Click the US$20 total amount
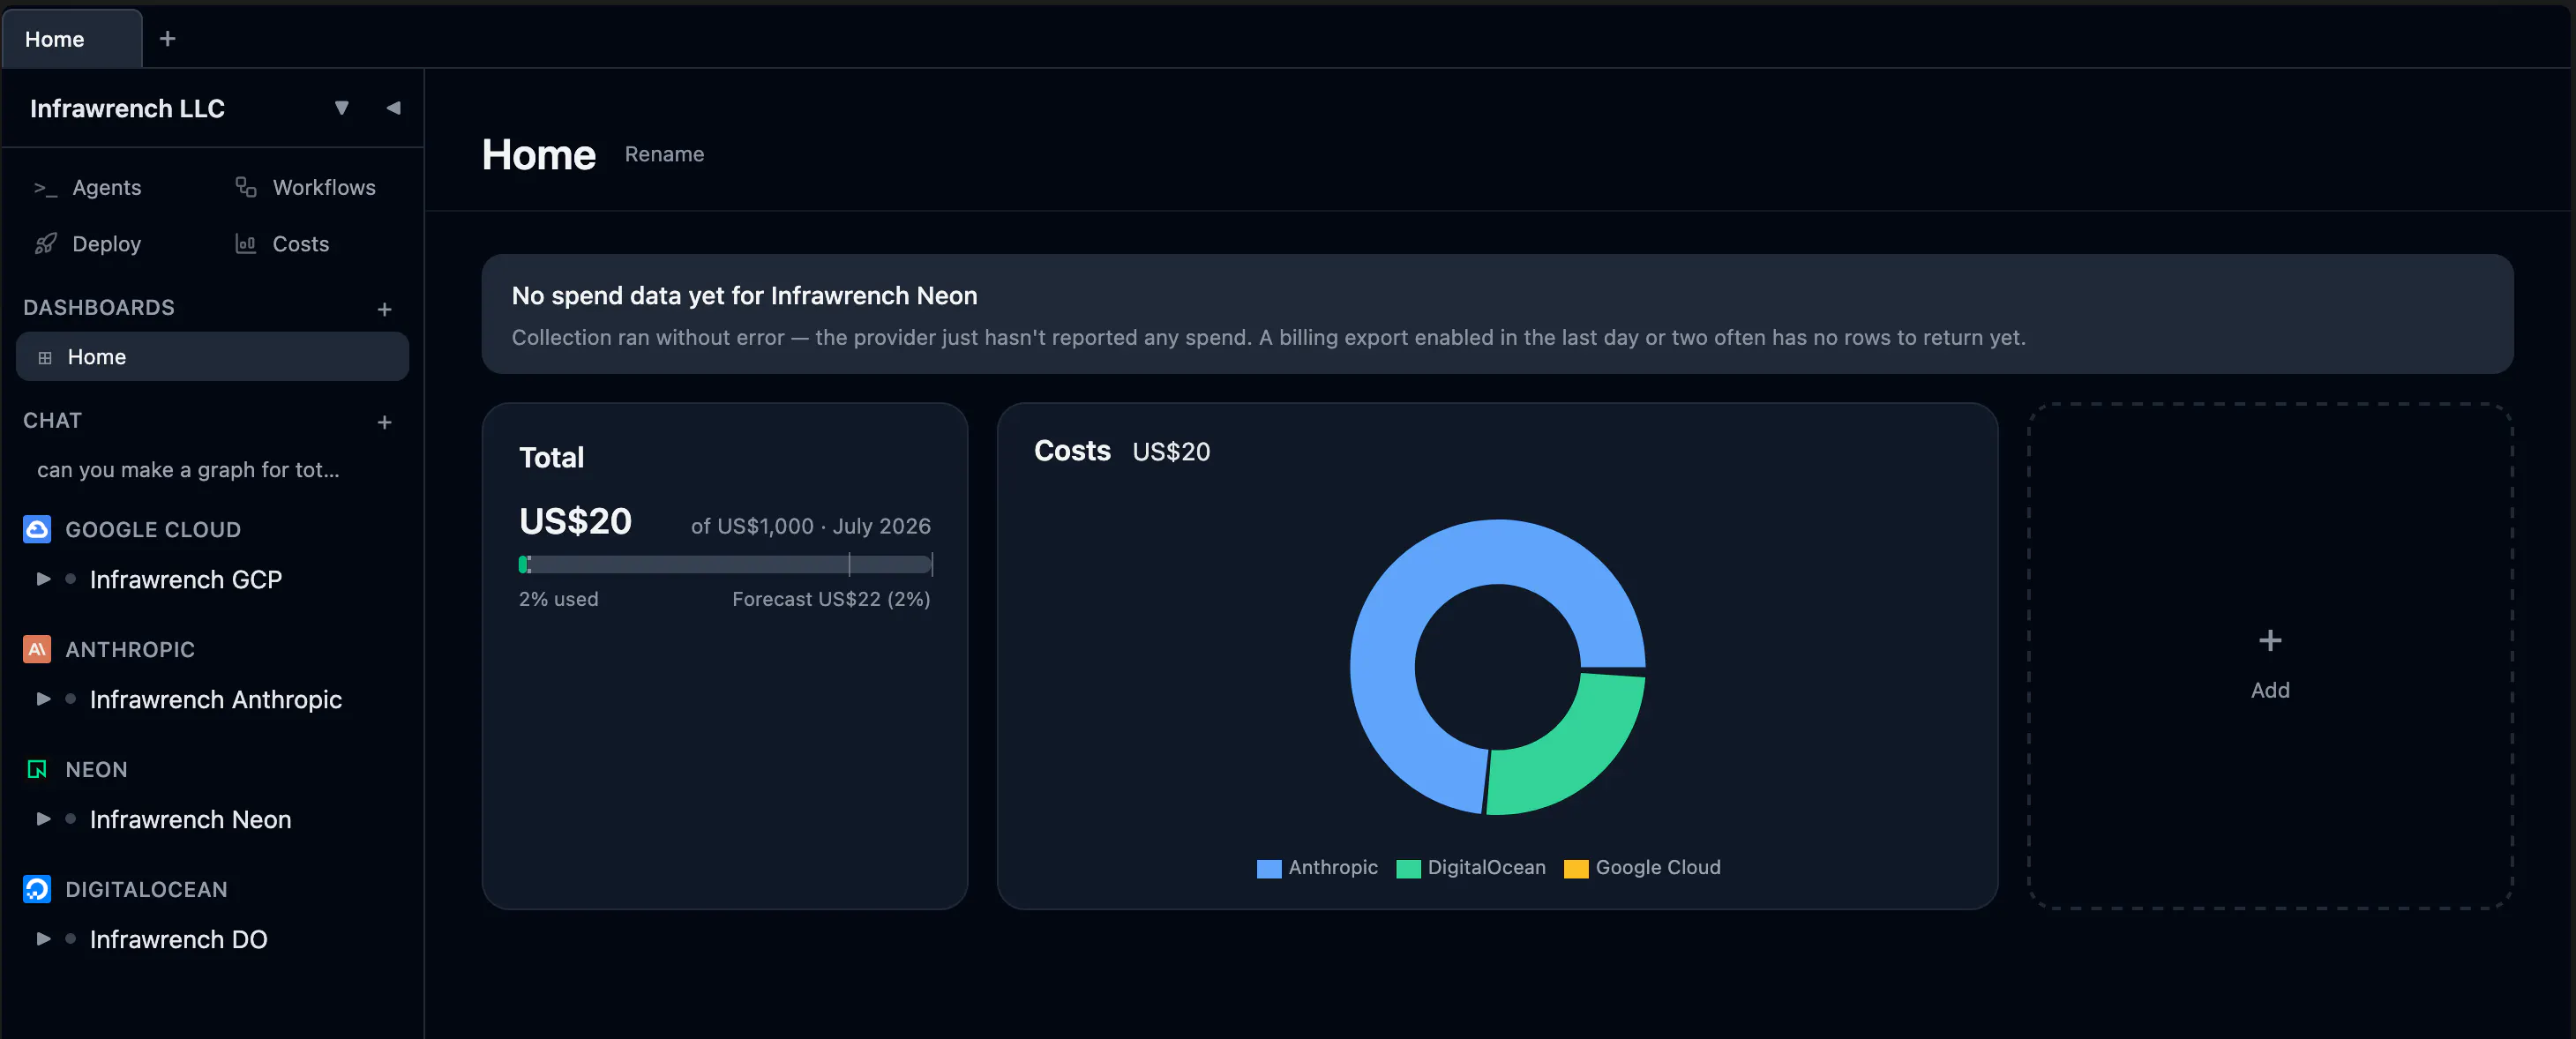The height and width of the screenshot is (1039, 2576). (575, 521)
